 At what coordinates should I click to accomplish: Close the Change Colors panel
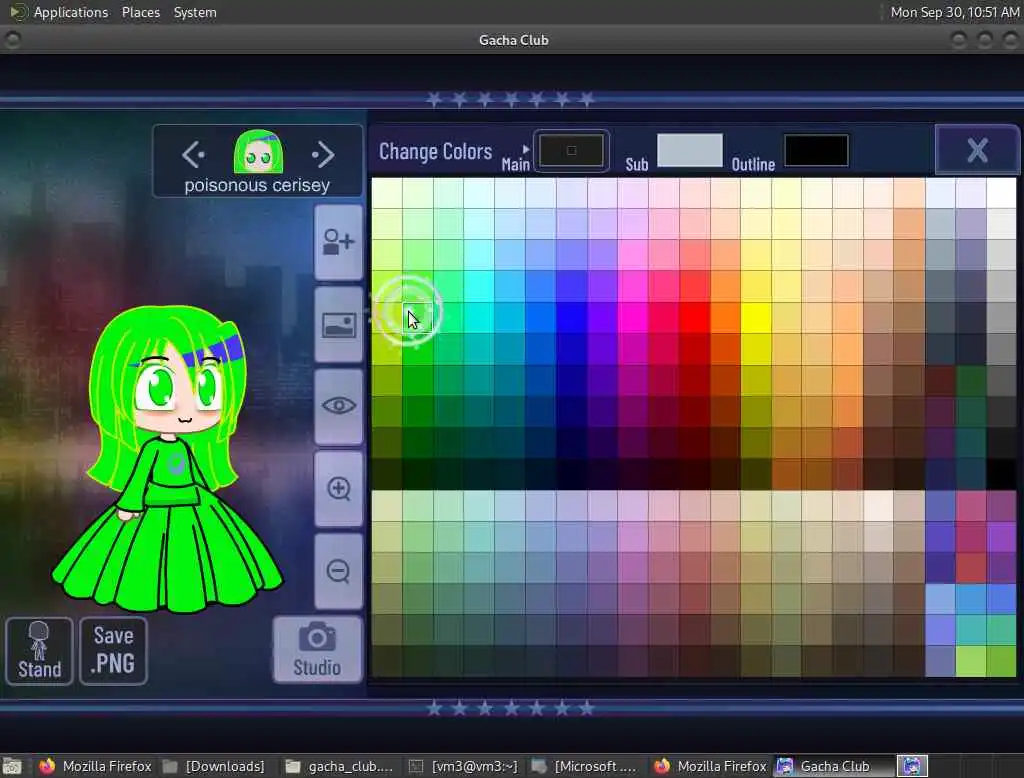coord(977,150)
